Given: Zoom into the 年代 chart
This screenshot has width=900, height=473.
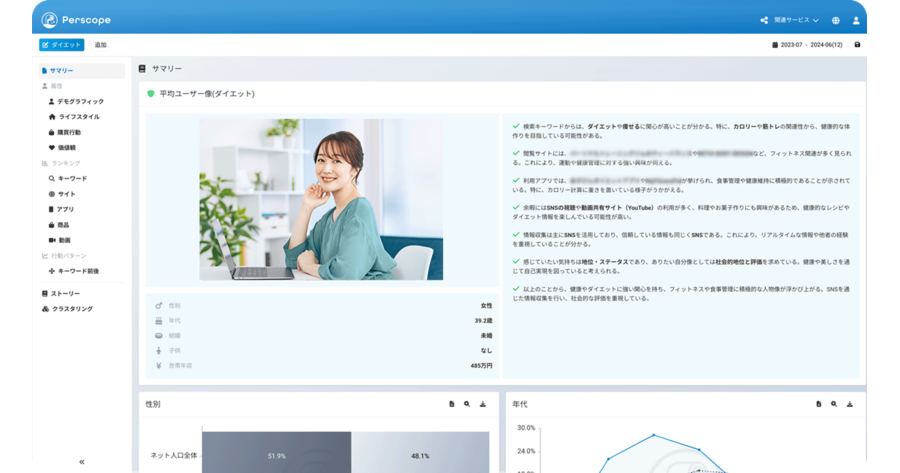Looking at the screenshot, I should [x=834, y=404].
